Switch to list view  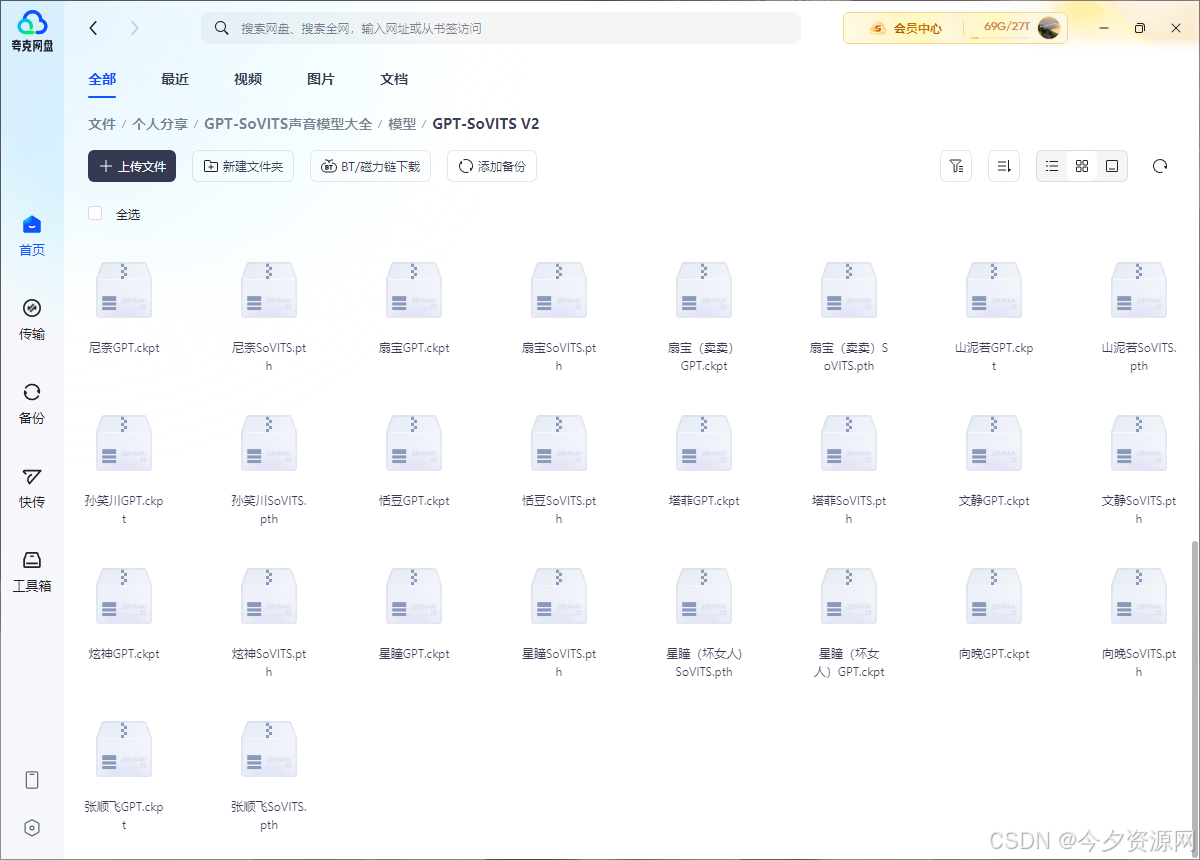click(x=1052, y=166)
